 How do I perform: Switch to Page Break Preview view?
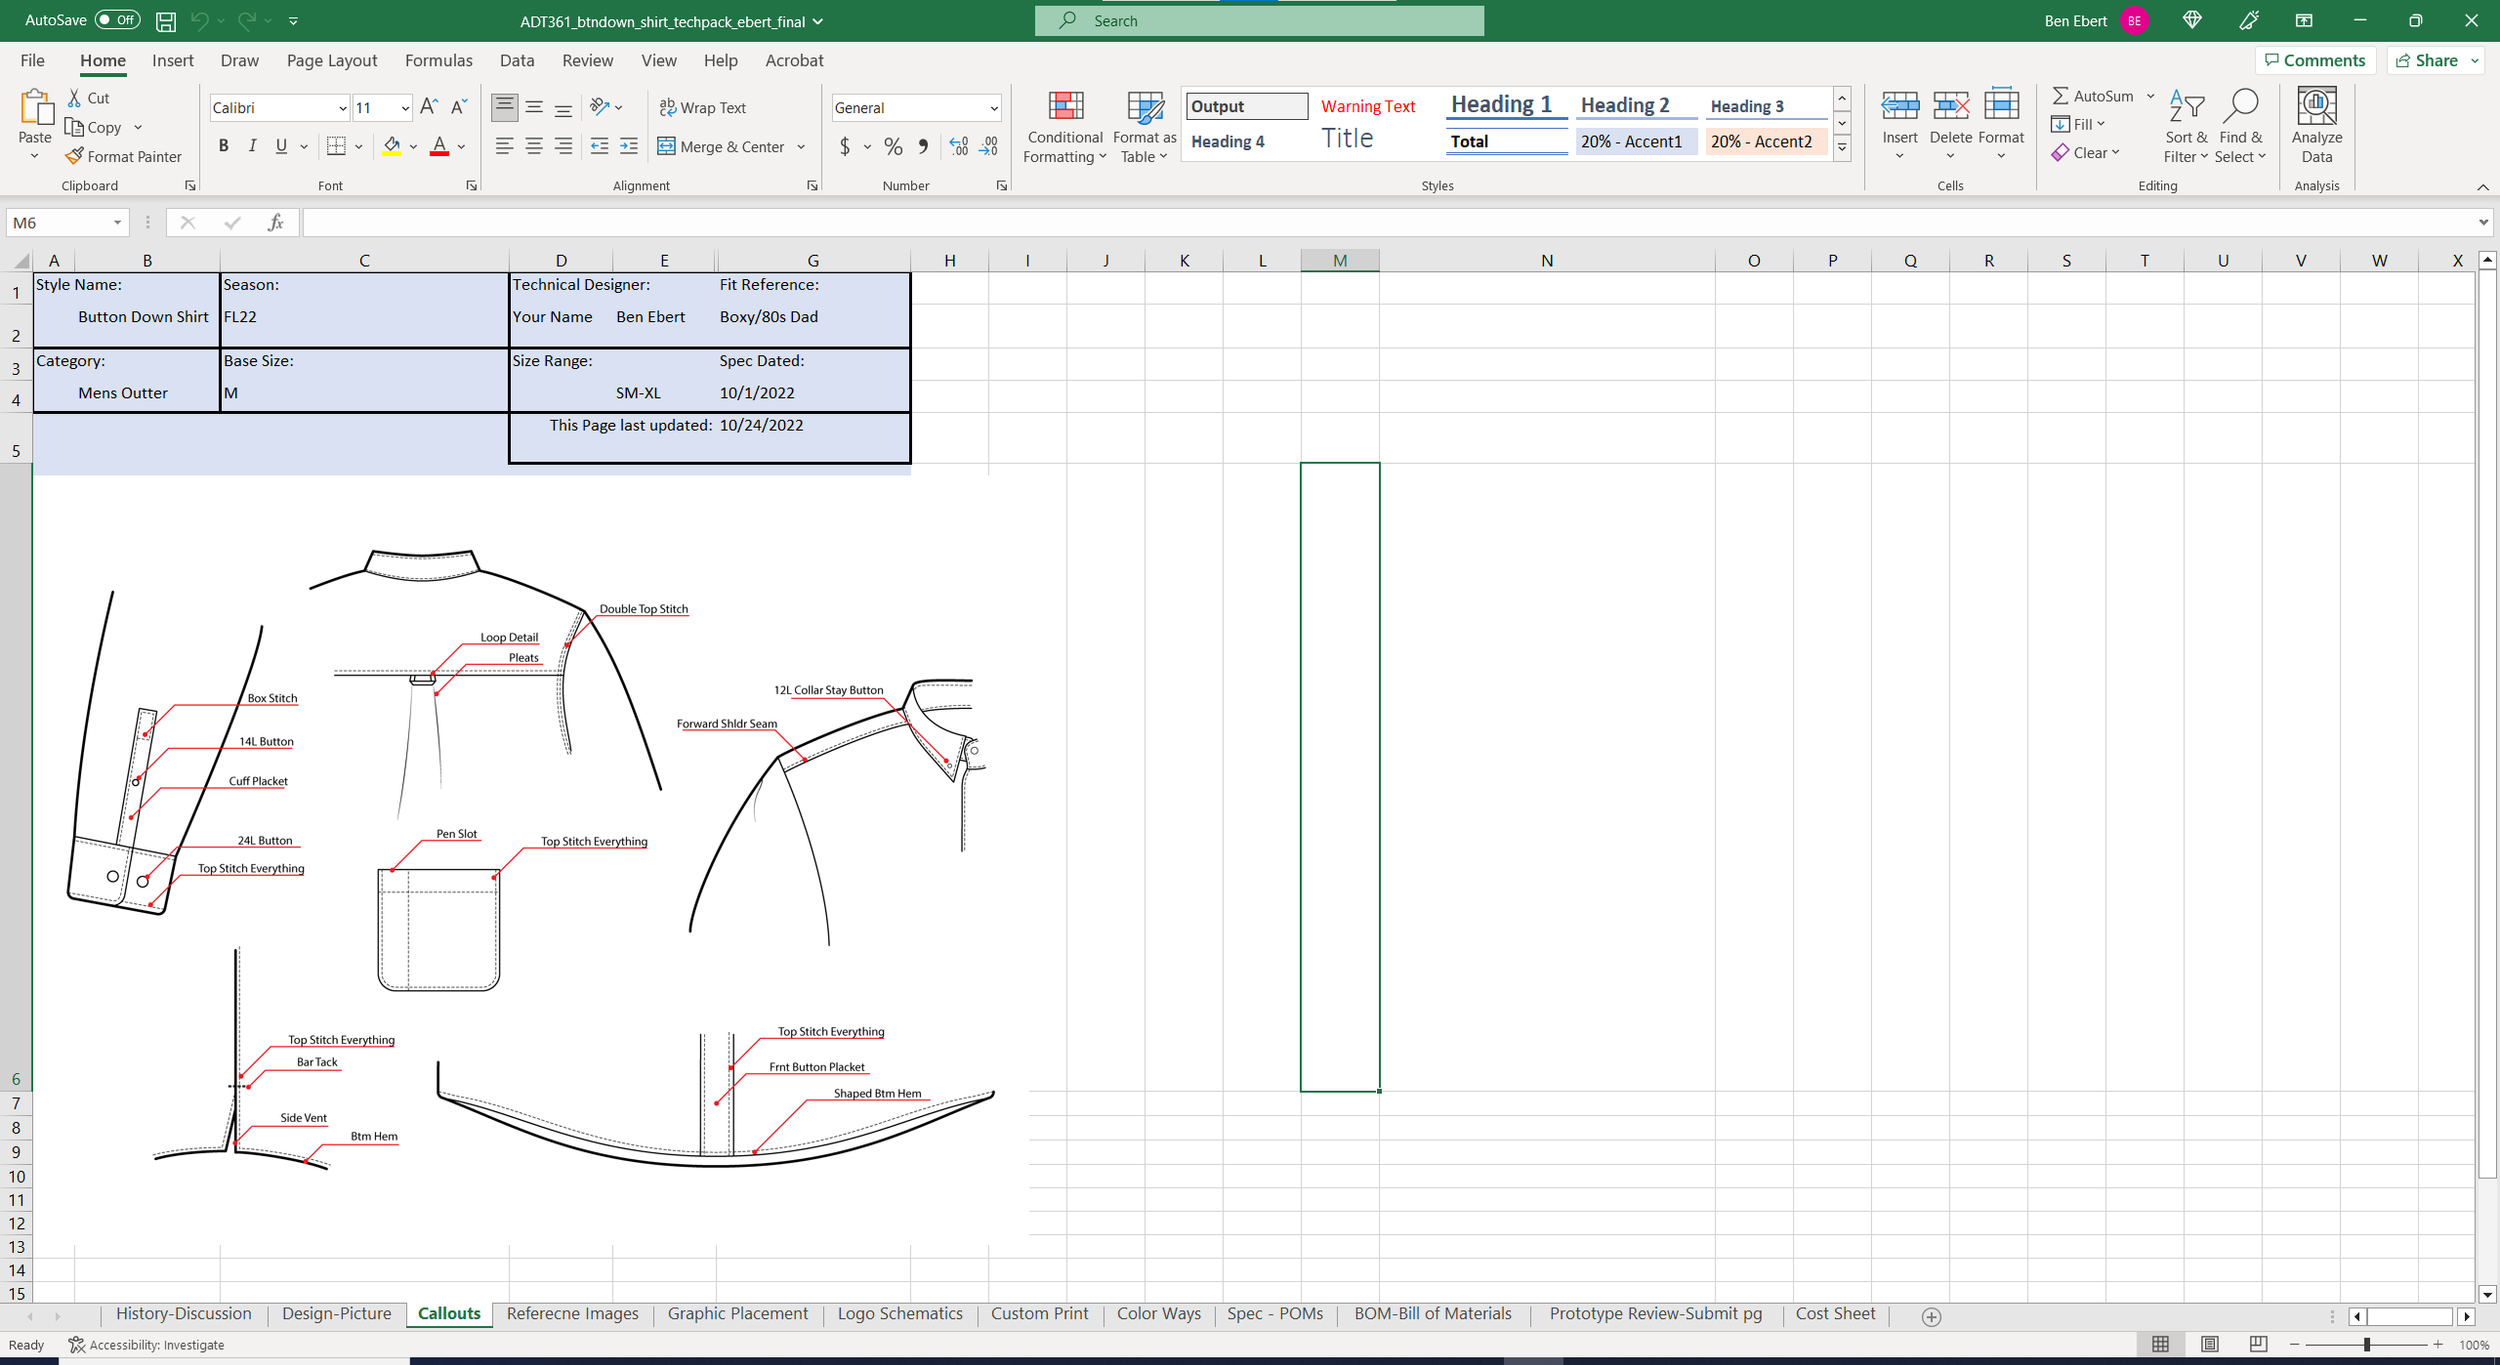click(2257, 1344)
